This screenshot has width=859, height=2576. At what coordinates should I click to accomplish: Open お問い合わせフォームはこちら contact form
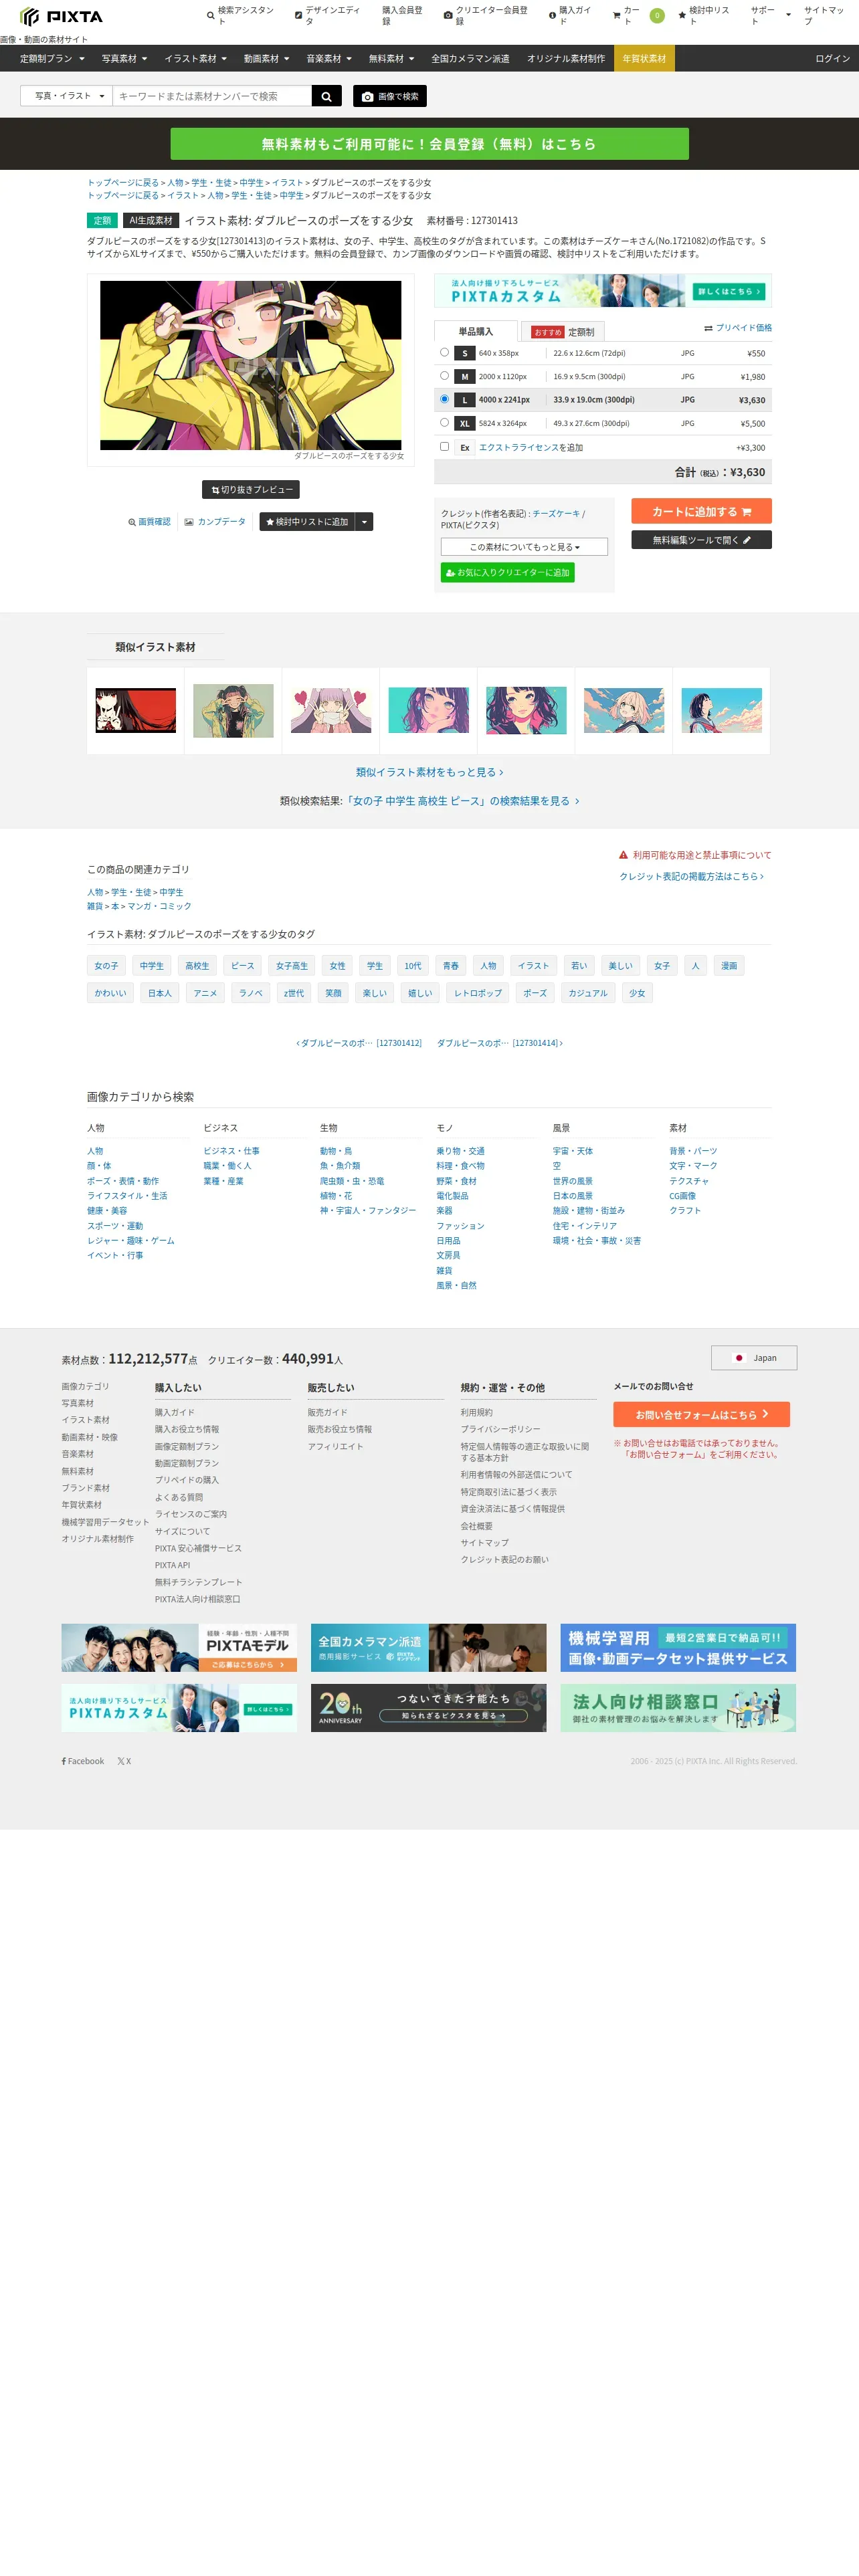pos(701,1414)
